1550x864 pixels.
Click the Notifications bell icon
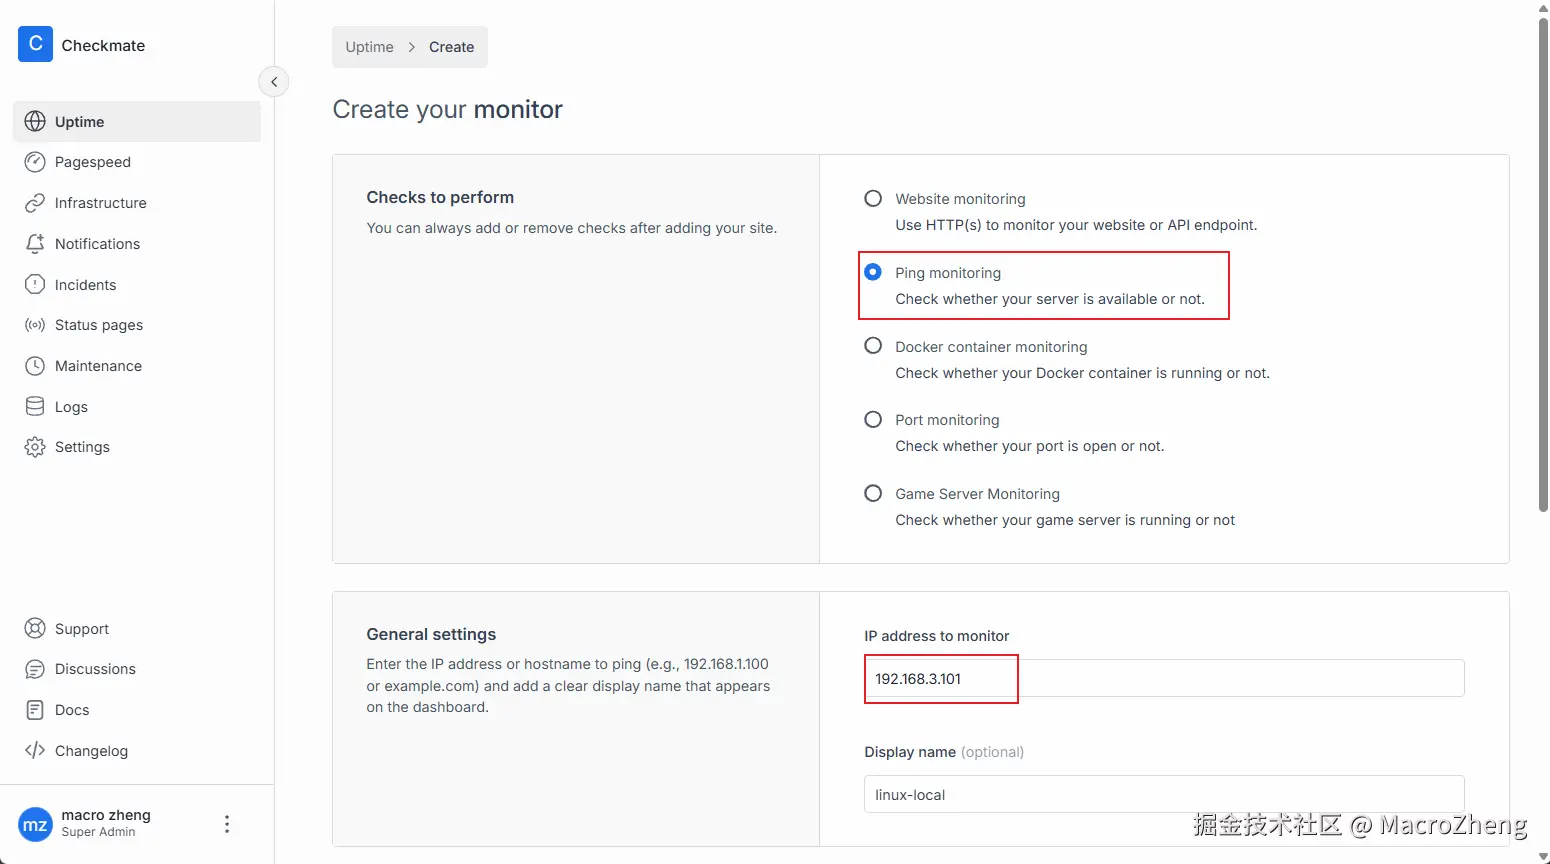click(35, 244)
